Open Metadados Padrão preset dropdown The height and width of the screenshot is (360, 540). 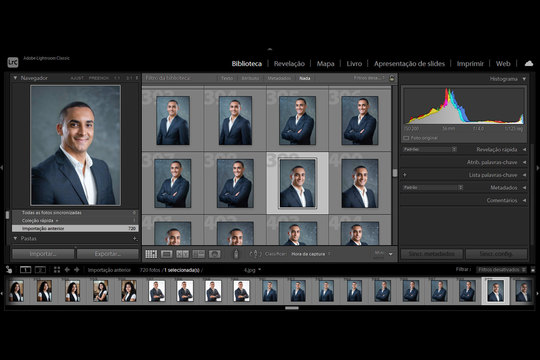point(433,188)
